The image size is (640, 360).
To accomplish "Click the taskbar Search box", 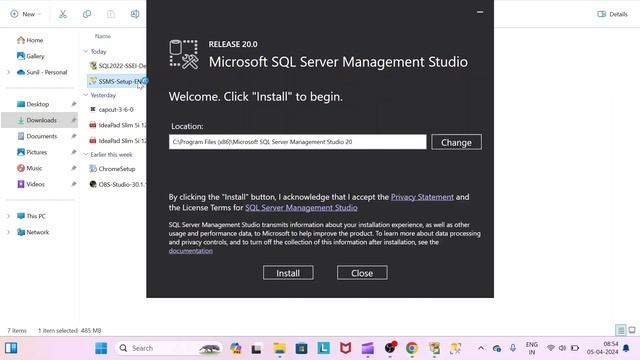I will click(x=168, y=348).
